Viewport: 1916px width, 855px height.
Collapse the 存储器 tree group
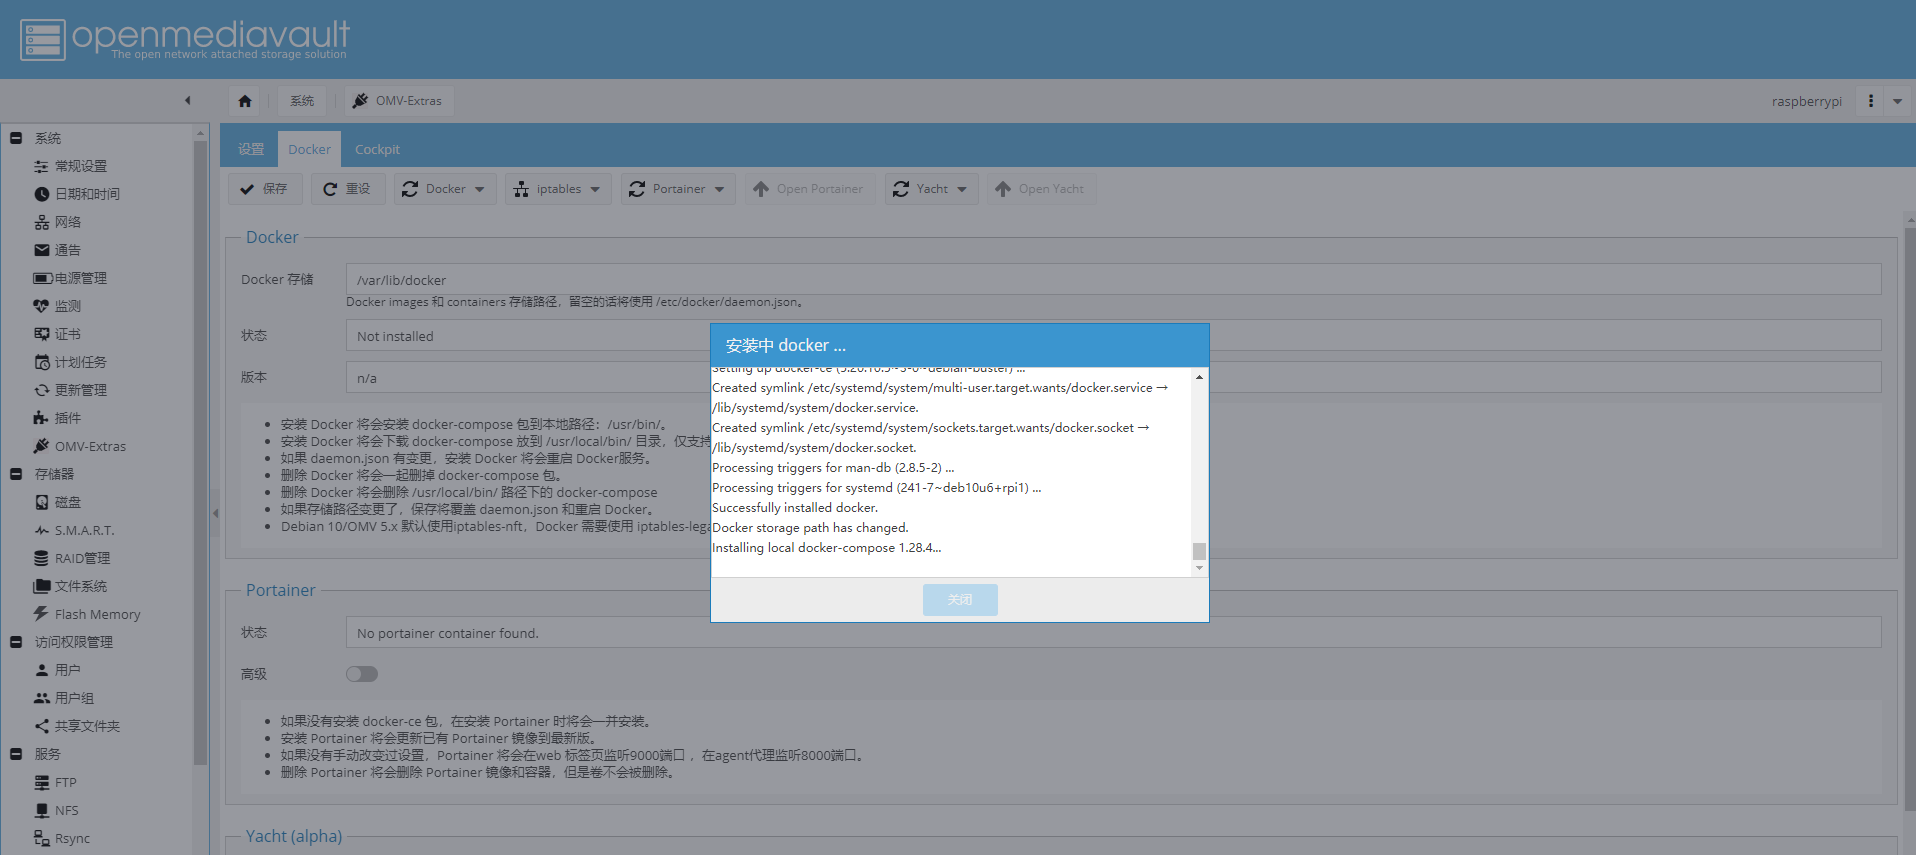tap(16, 474)
